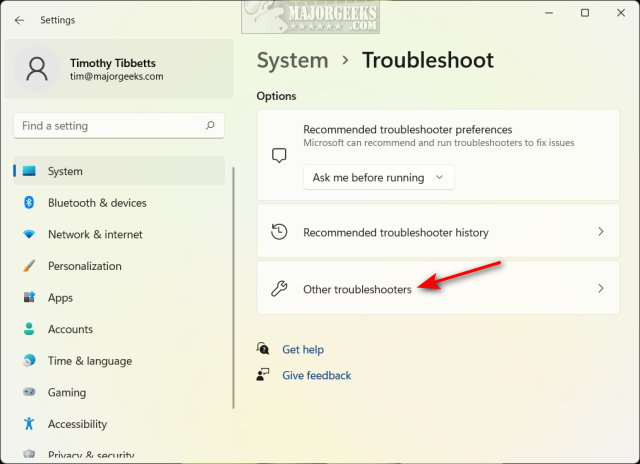640x464 pixels.
Task: Click the Accessibility figure icon
Action: click(29, 424)
